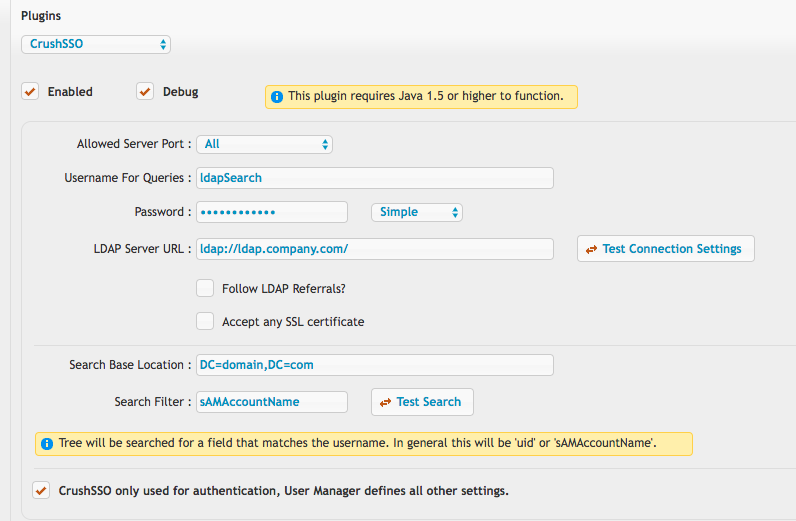The image size is (796, 521).
Task: Click the LDAP Server URL label
Action: [142, 249]
